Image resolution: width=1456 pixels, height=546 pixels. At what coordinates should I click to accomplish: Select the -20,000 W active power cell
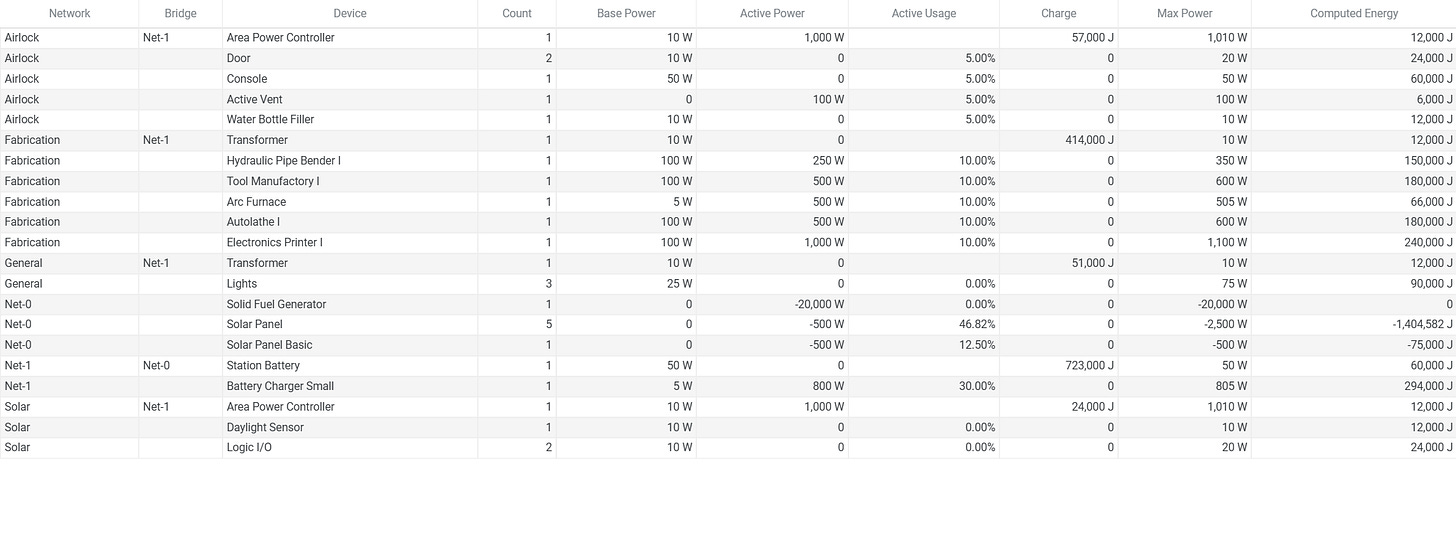772,305
